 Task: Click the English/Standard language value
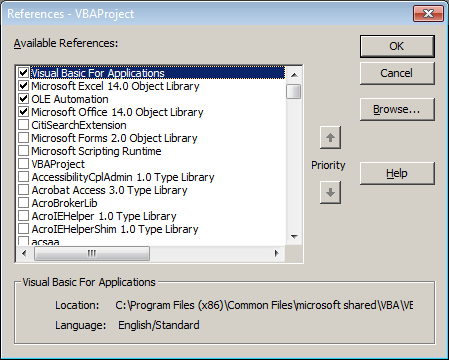pyautogui.click(x=159, y=325)
